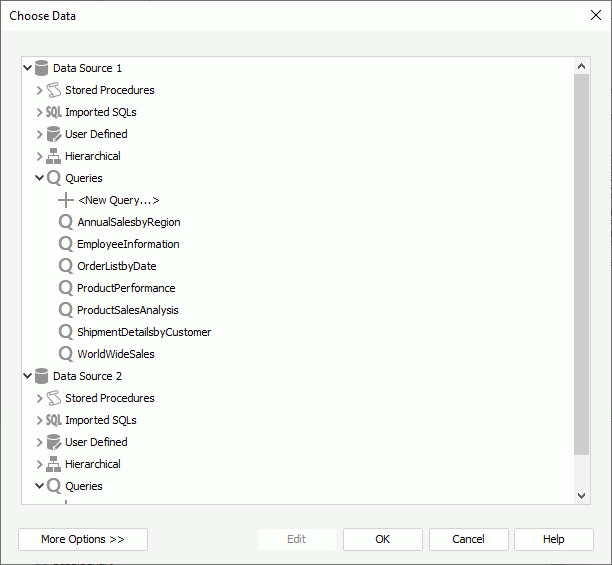Select Imported SQLs label under Data Source 1
The image size is (612, 565).
(x=101, y=112)
